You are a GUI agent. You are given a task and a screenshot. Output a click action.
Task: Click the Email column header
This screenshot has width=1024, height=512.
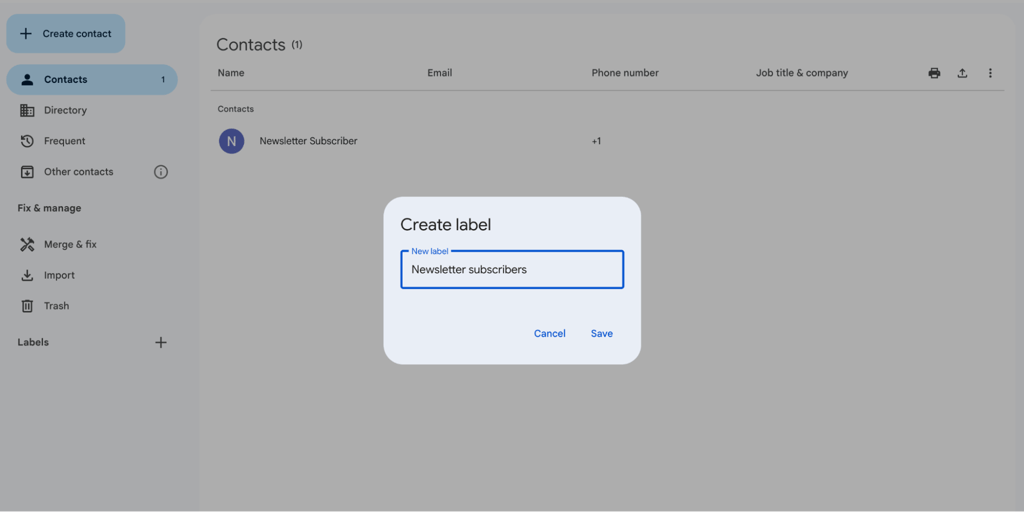[x=440, y=73]
